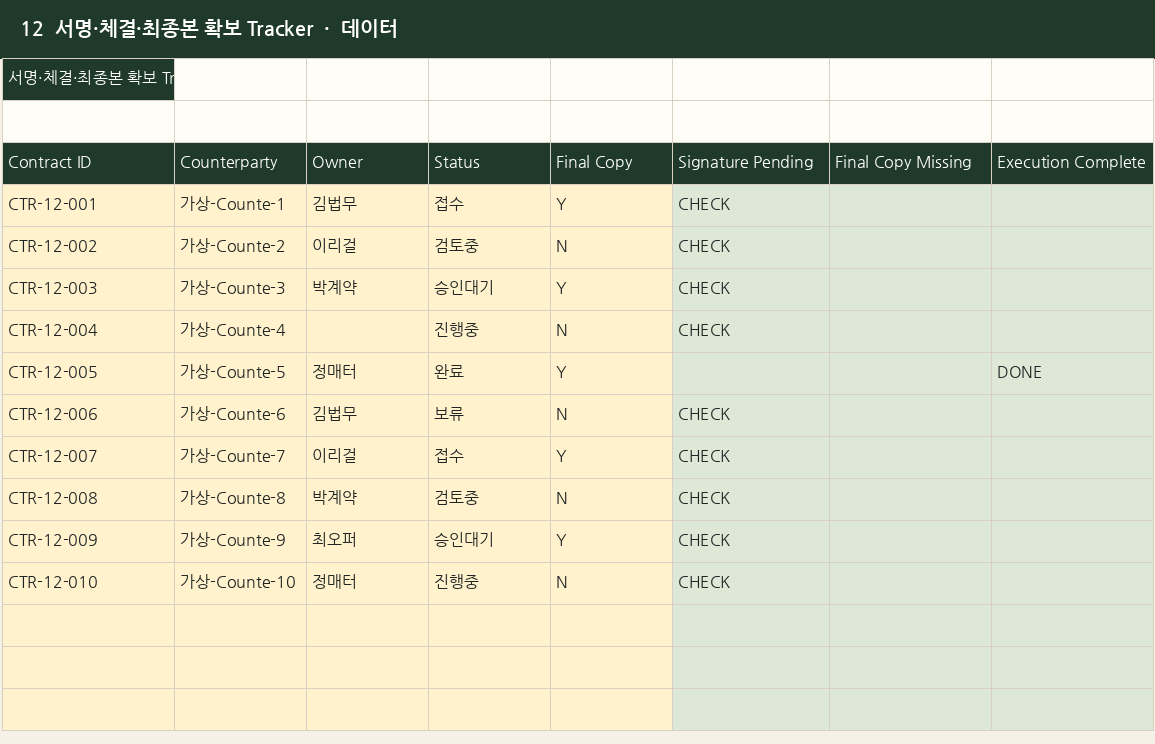1155x744 pixels.
Task: Click the 완료 status cell
Action: [489, 373]
